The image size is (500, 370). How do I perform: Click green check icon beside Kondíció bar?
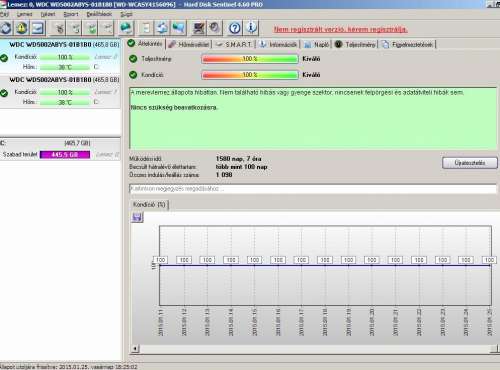pyautogui.click(x=133, y=75)
